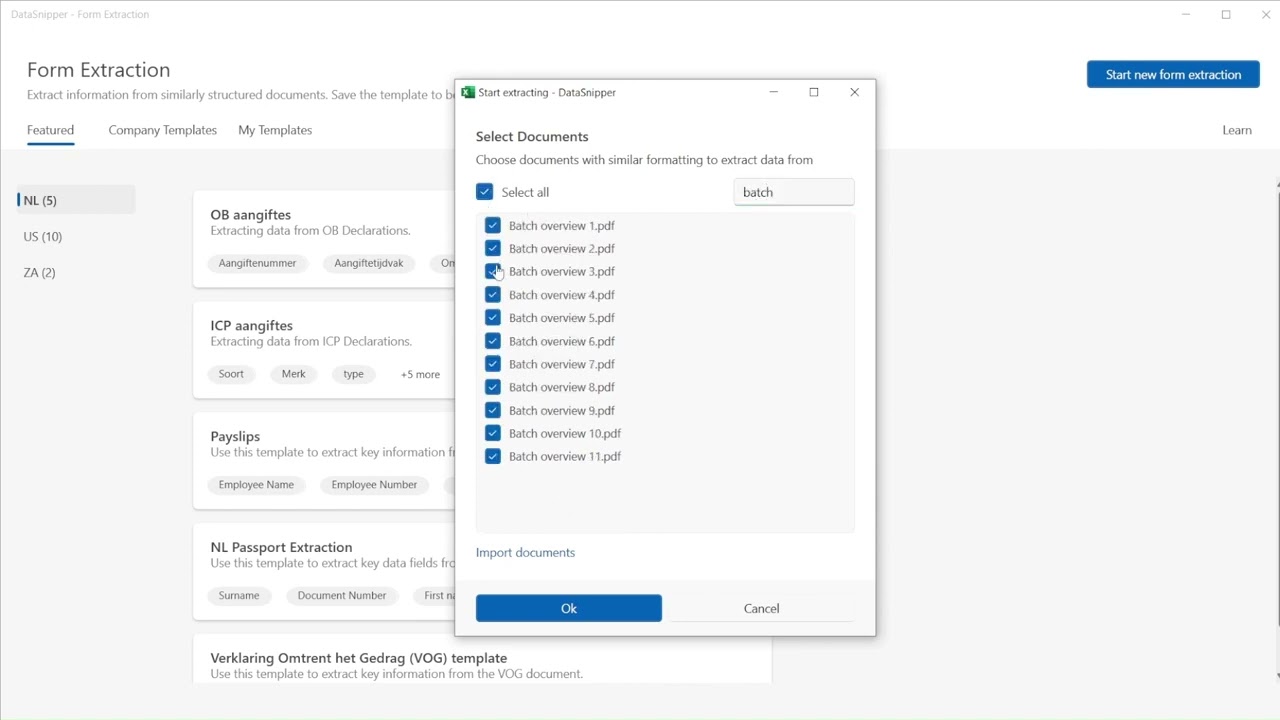Click the Aangiftenummer tag

click(x=258, y=263)
